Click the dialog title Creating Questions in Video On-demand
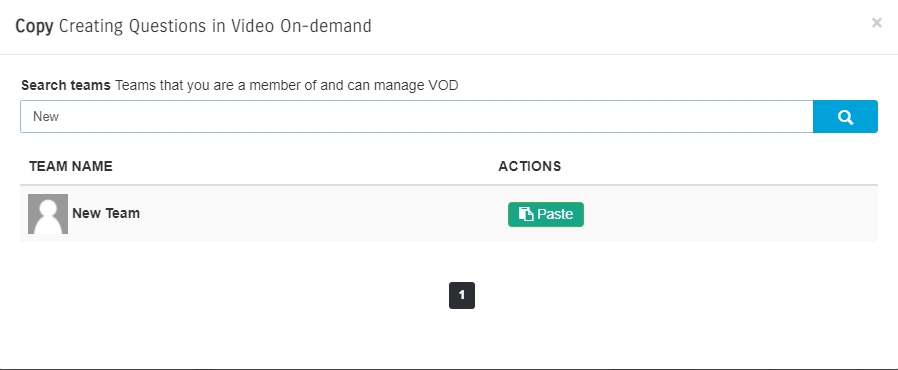This screenshot has width=898, height=370. pos(215,26)
